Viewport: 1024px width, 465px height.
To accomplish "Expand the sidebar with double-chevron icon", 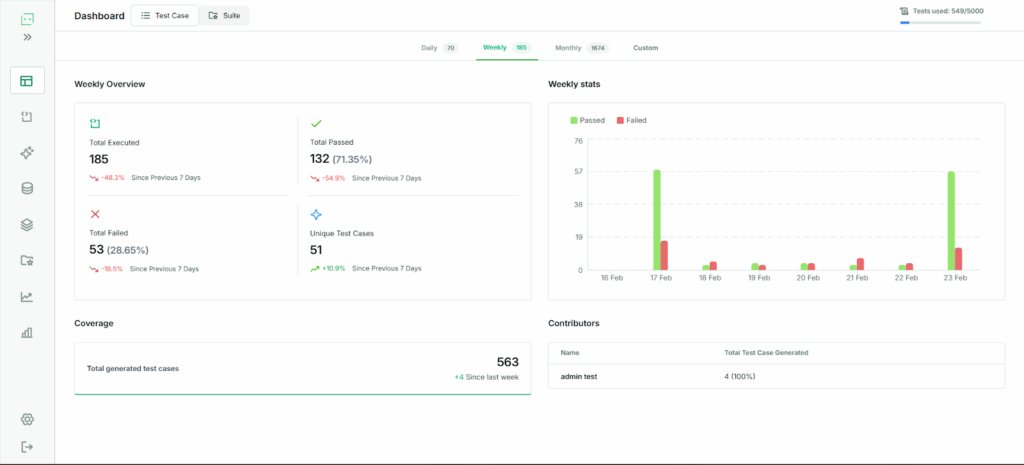I will point(27,37).
